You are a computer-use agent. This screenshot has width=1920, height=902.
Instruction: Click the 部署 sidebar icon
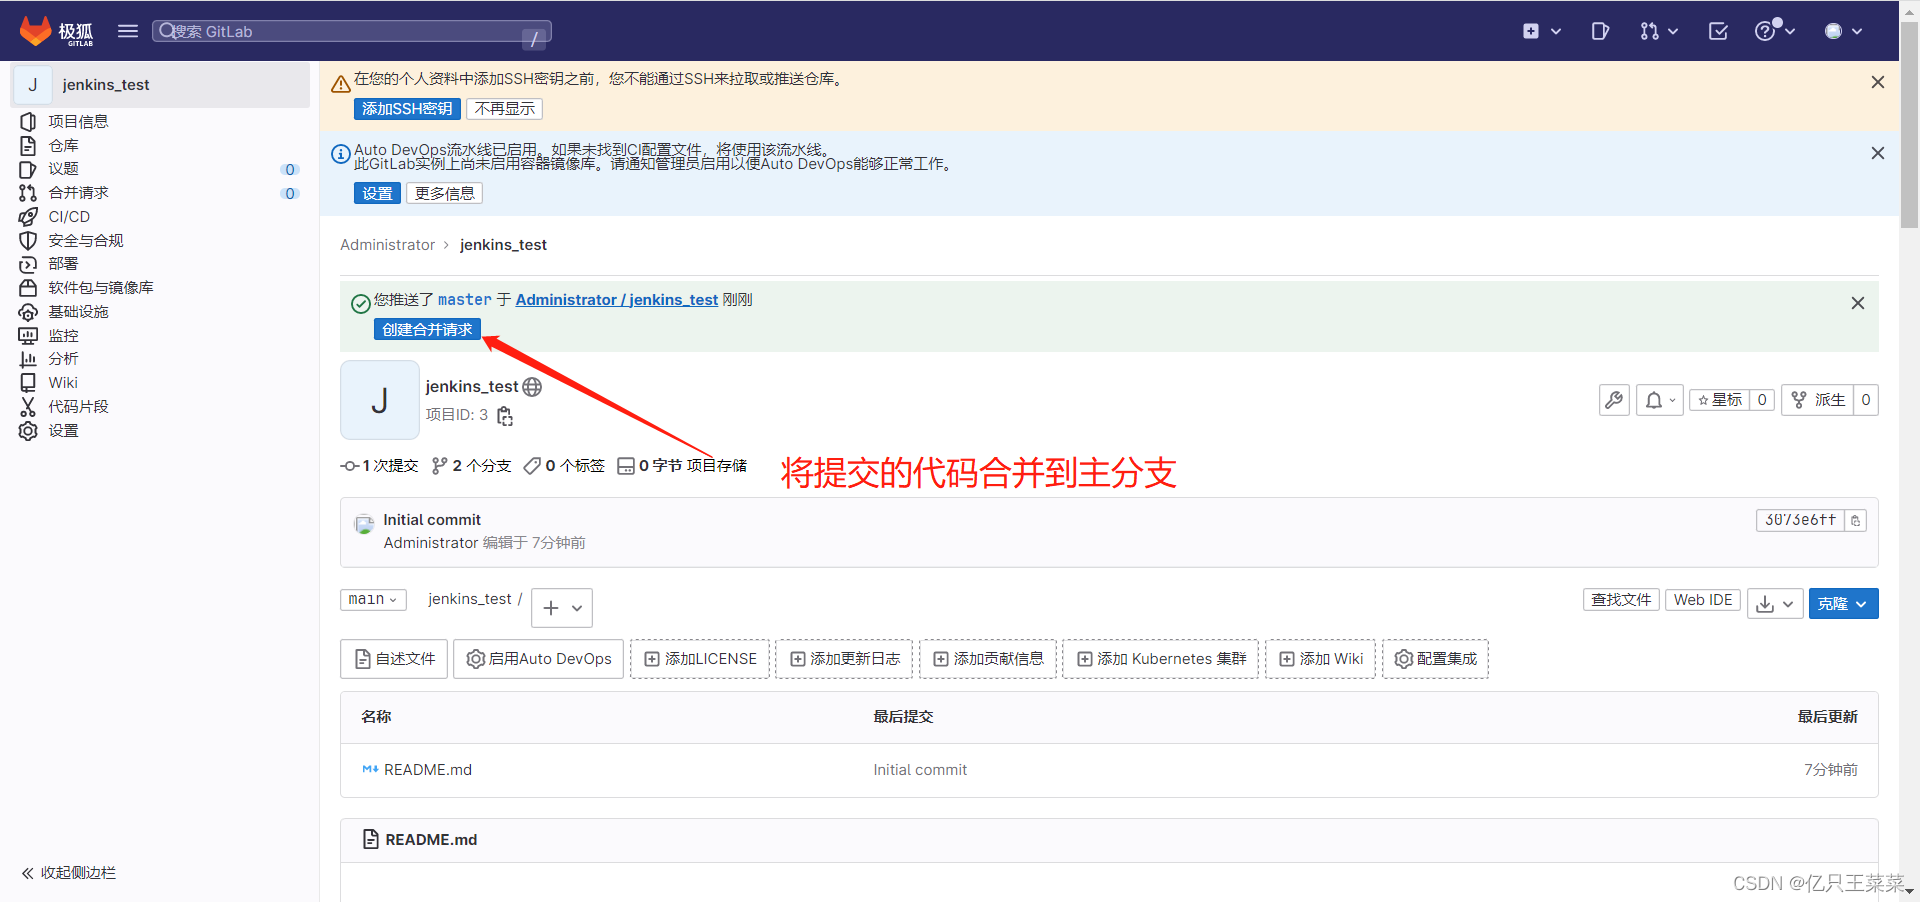click(x=28, y=264)
